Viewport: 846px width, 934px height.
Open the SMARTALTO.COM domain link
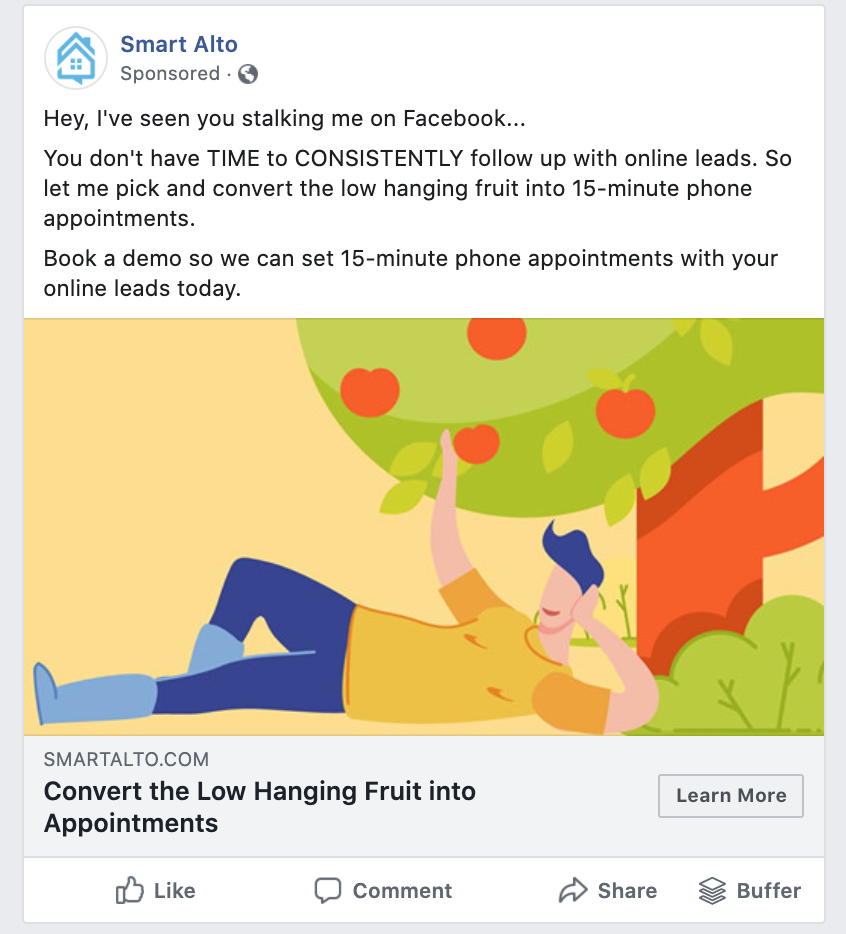126,759
